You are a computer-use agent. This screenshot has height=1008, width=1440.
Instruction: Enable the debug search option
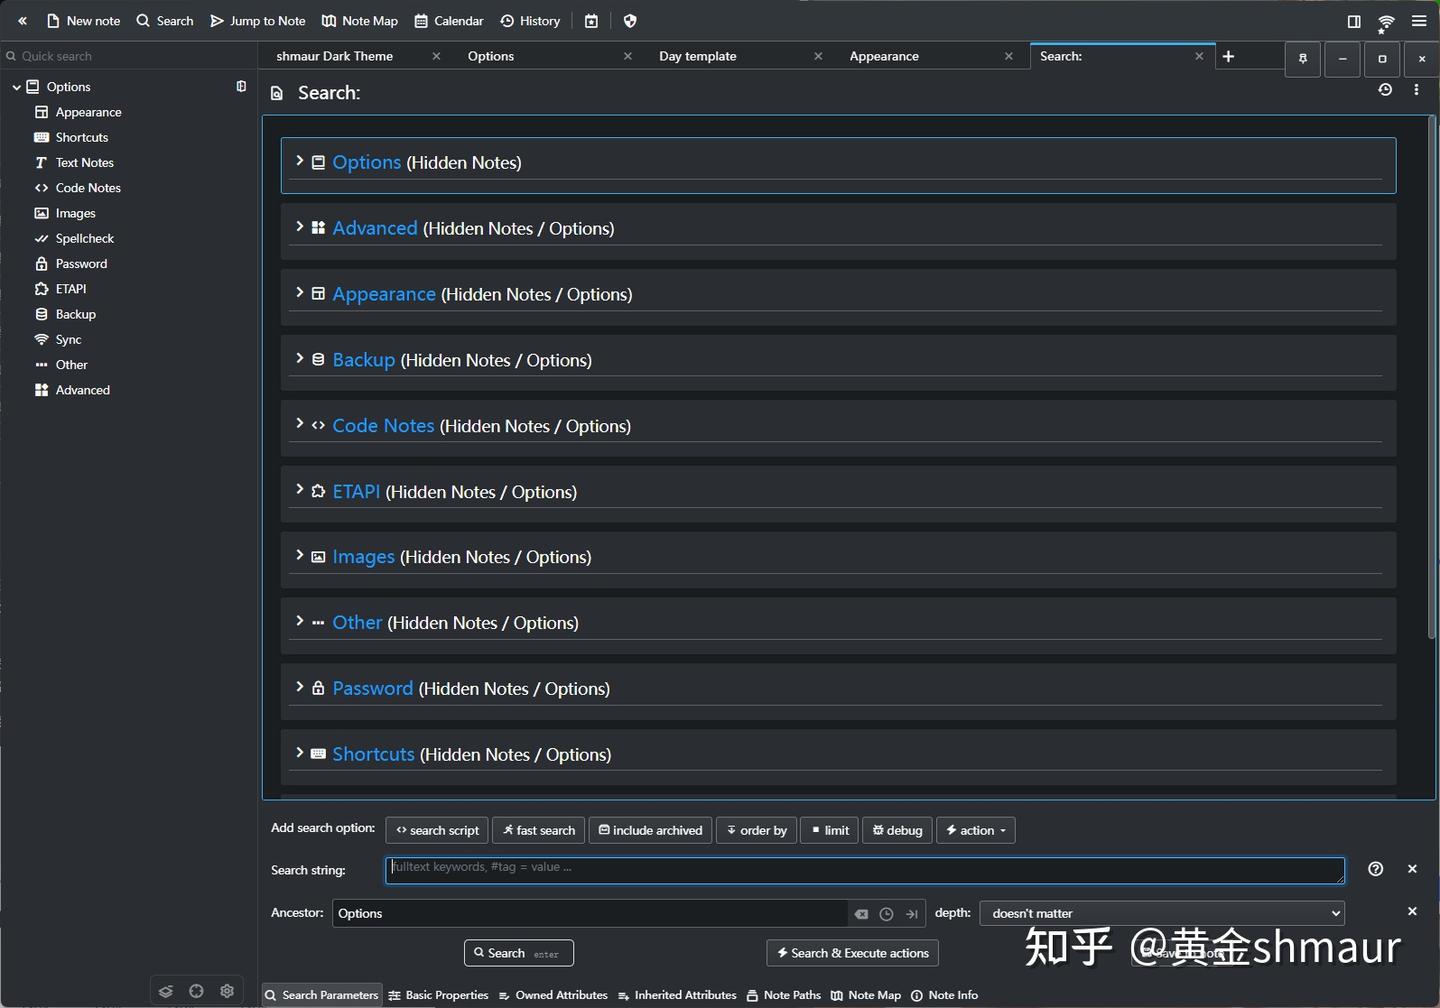[x=896, y=830]
